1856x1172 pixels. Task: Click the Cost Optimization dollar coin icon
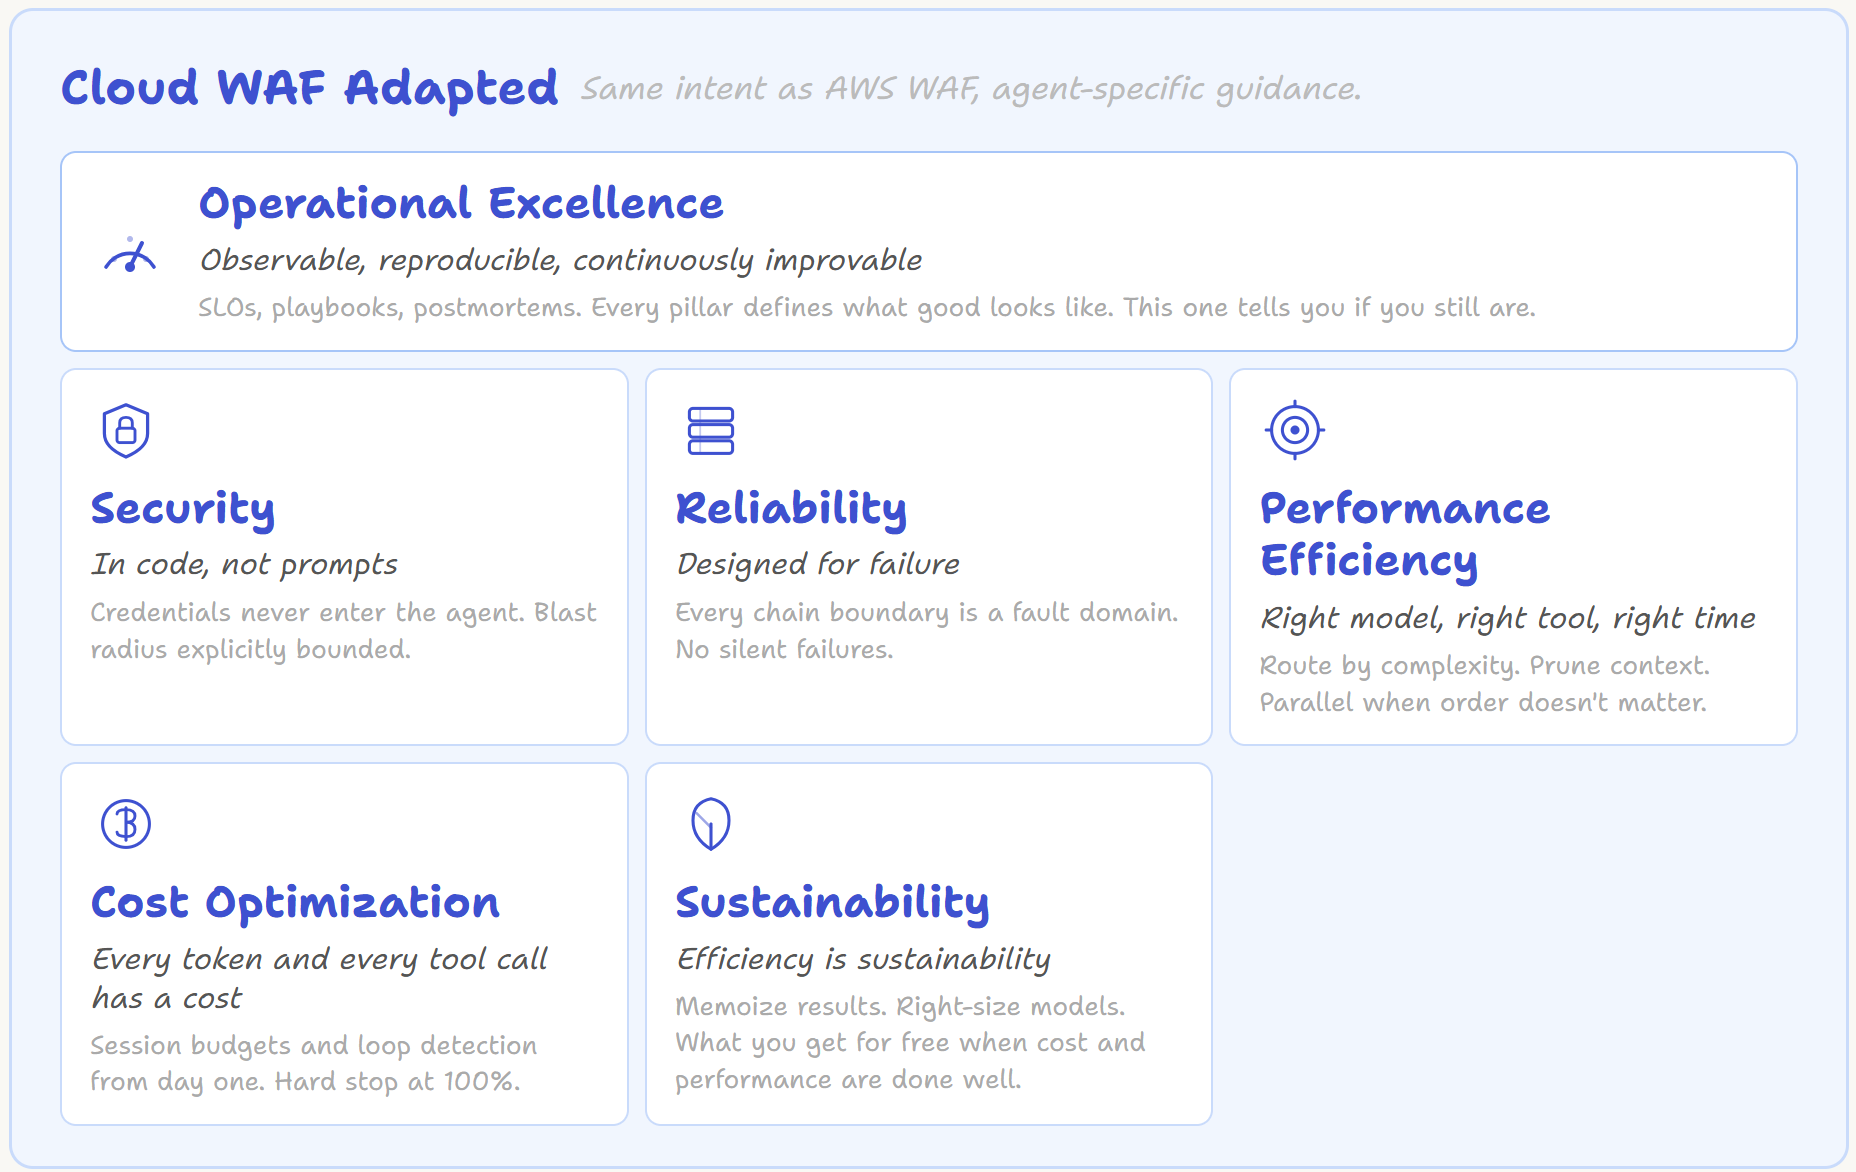[x=126, y=824]
